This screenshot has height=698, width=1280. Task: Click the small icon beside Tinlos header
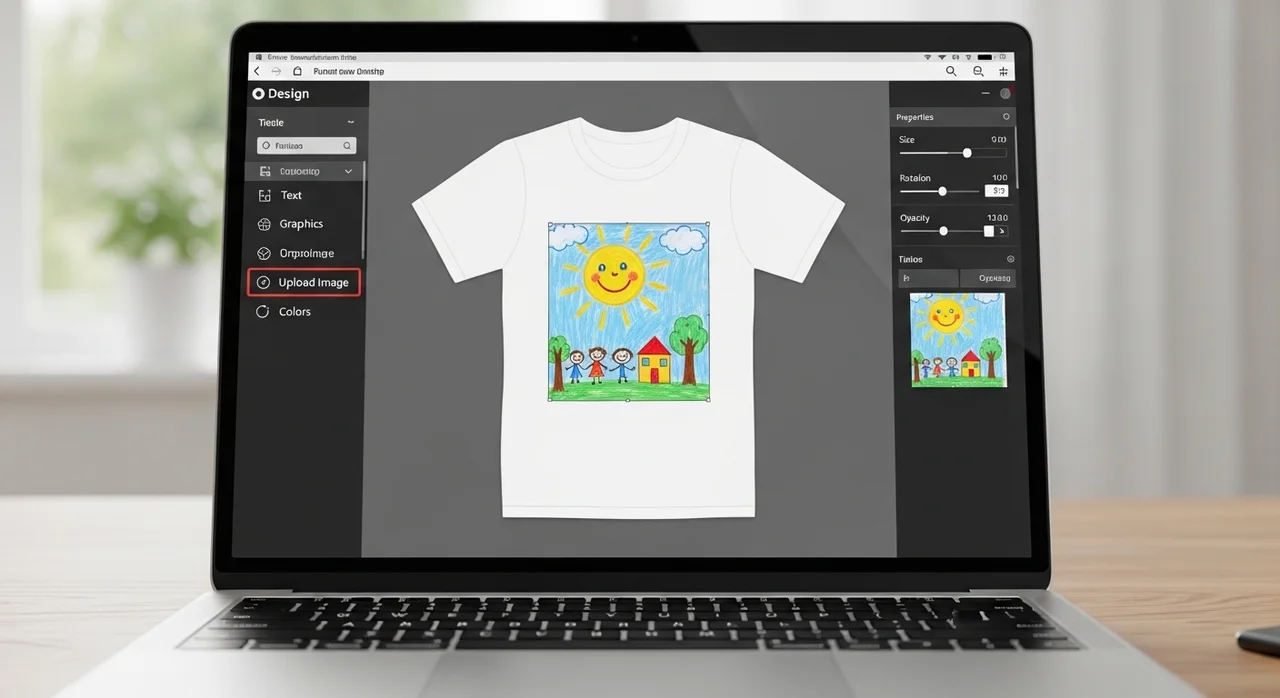click(x=1010, y=259)
